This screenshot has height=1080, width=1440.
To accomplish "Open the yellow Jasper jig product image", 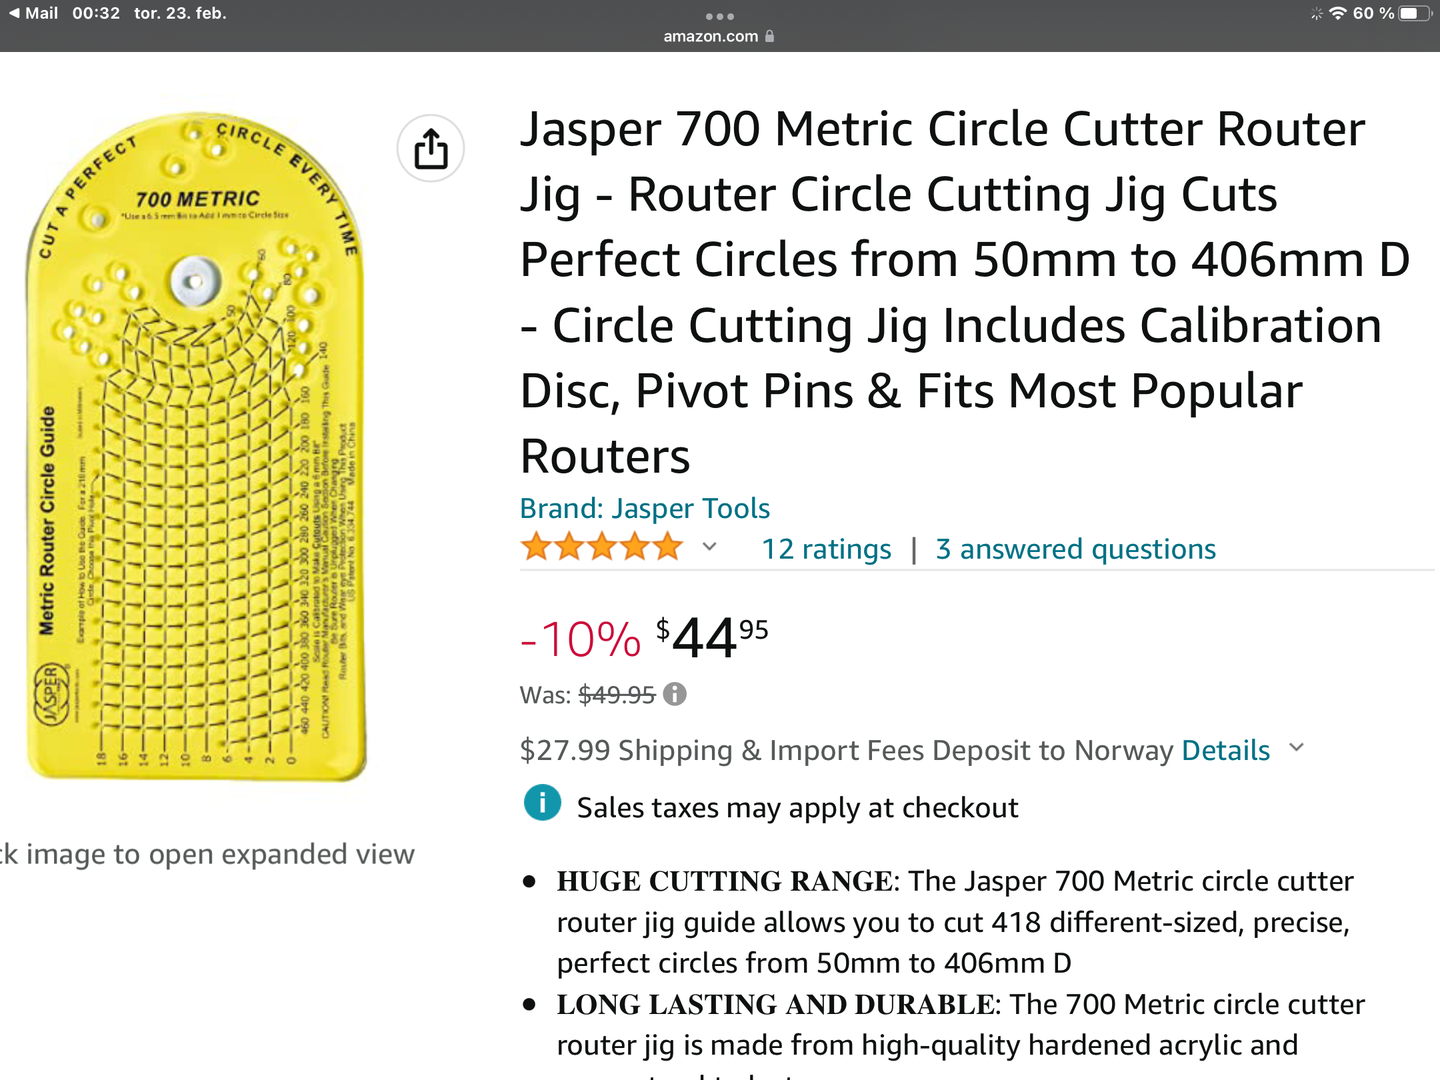I will pyautogui.click(x=196, y=447).
